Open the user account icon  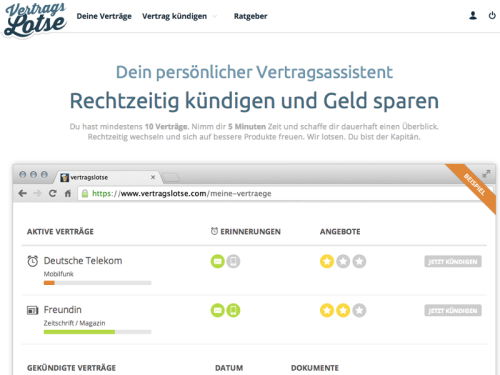pyautogui.click(x=473, y=16)
